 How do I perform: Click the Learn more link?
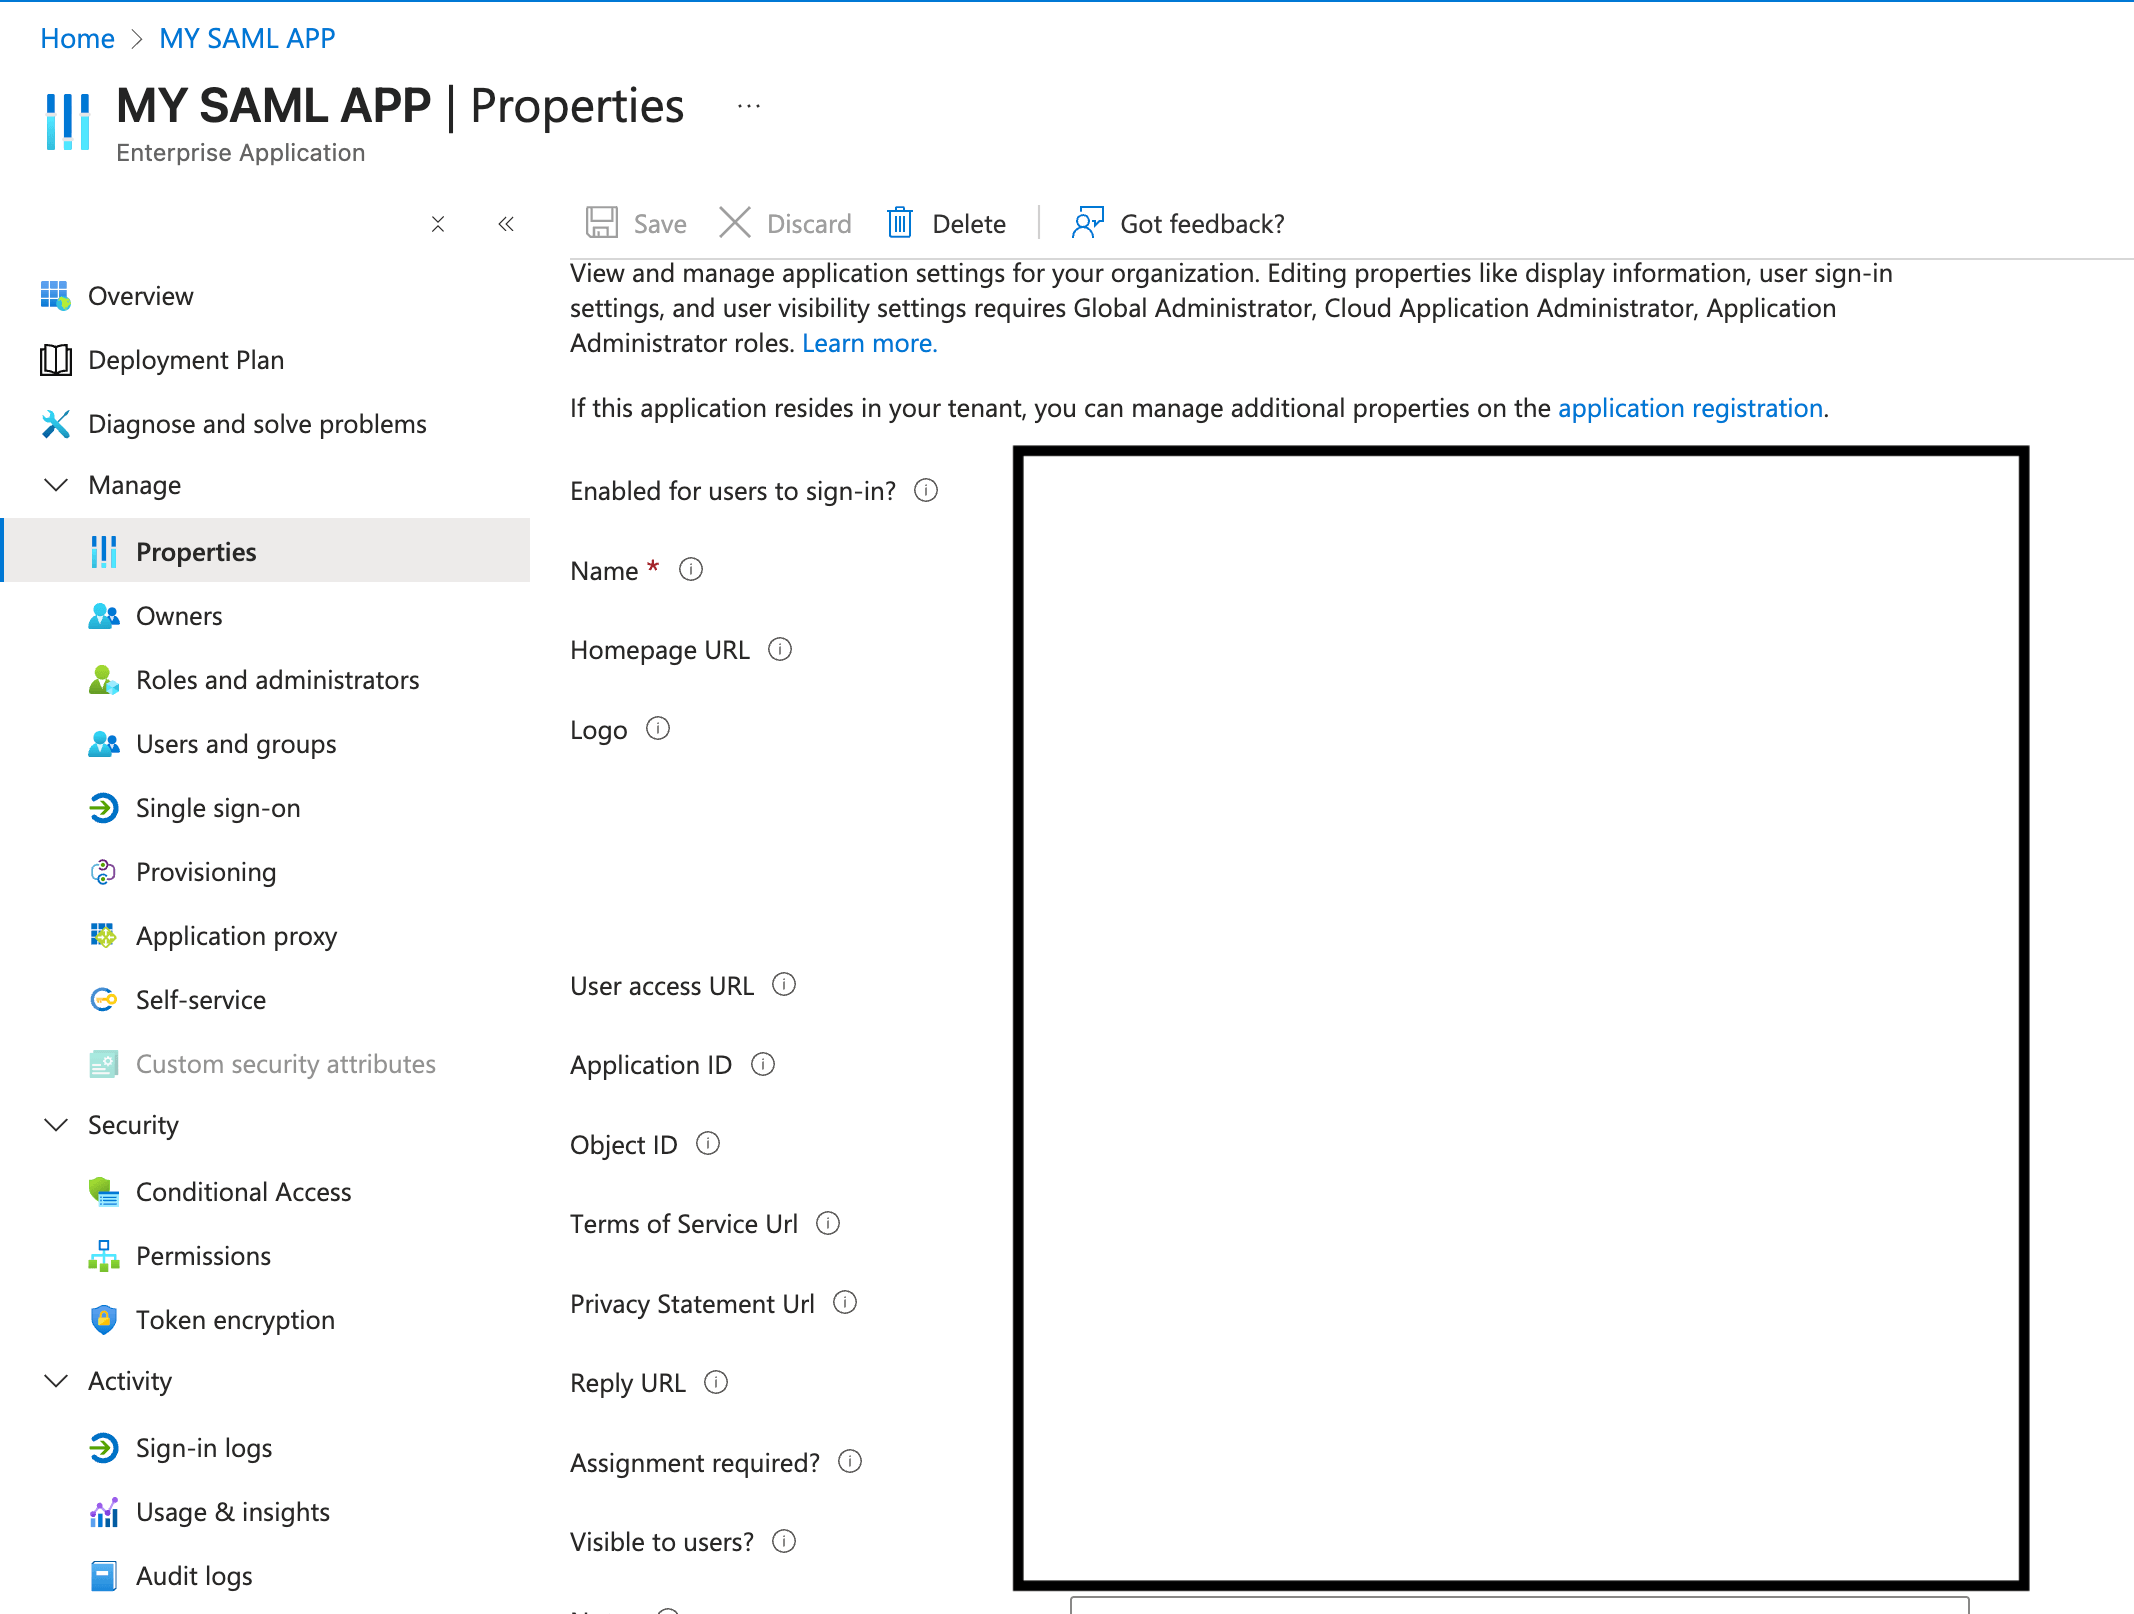869,343
